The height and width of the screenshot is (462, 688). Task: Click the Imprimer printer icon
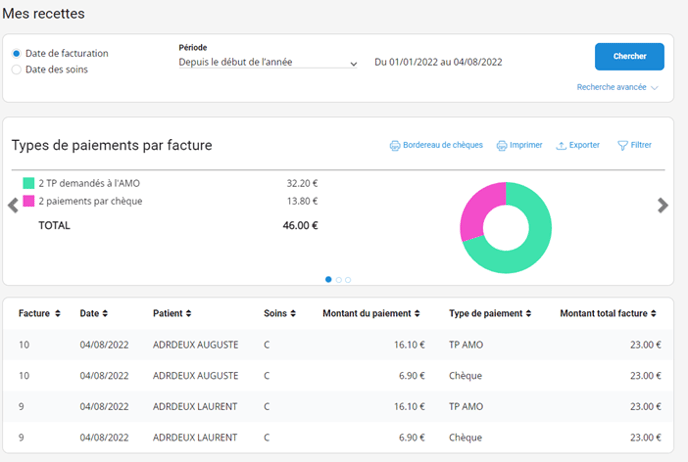coord(502,145)
